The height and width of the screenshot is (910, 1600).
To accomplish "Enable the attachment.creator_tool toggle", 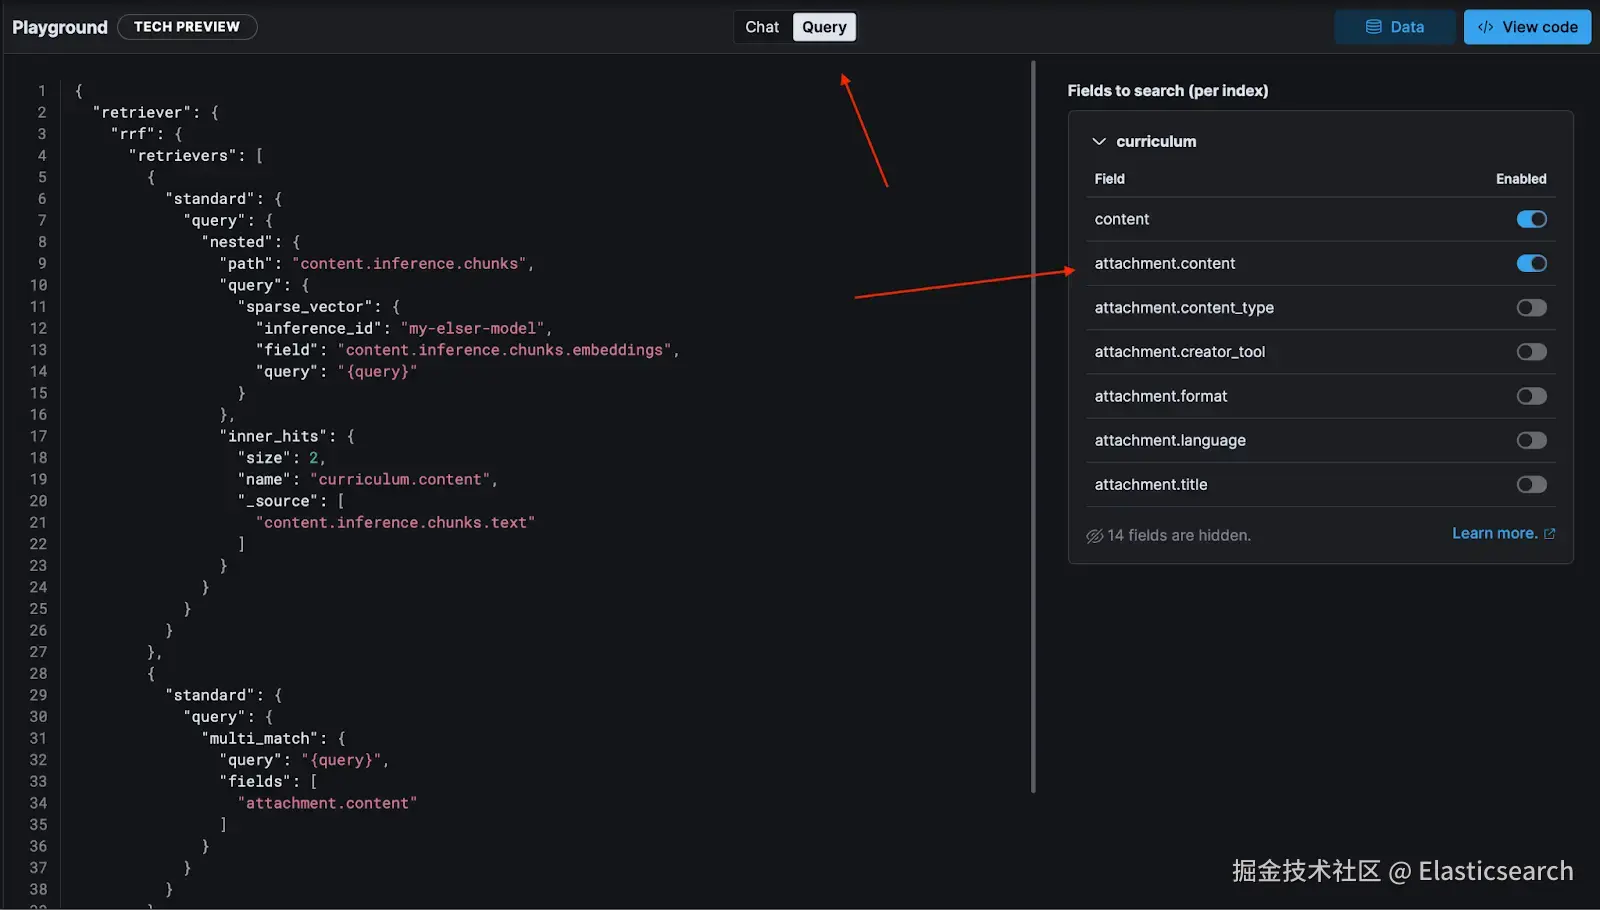I will (1531, 352).
